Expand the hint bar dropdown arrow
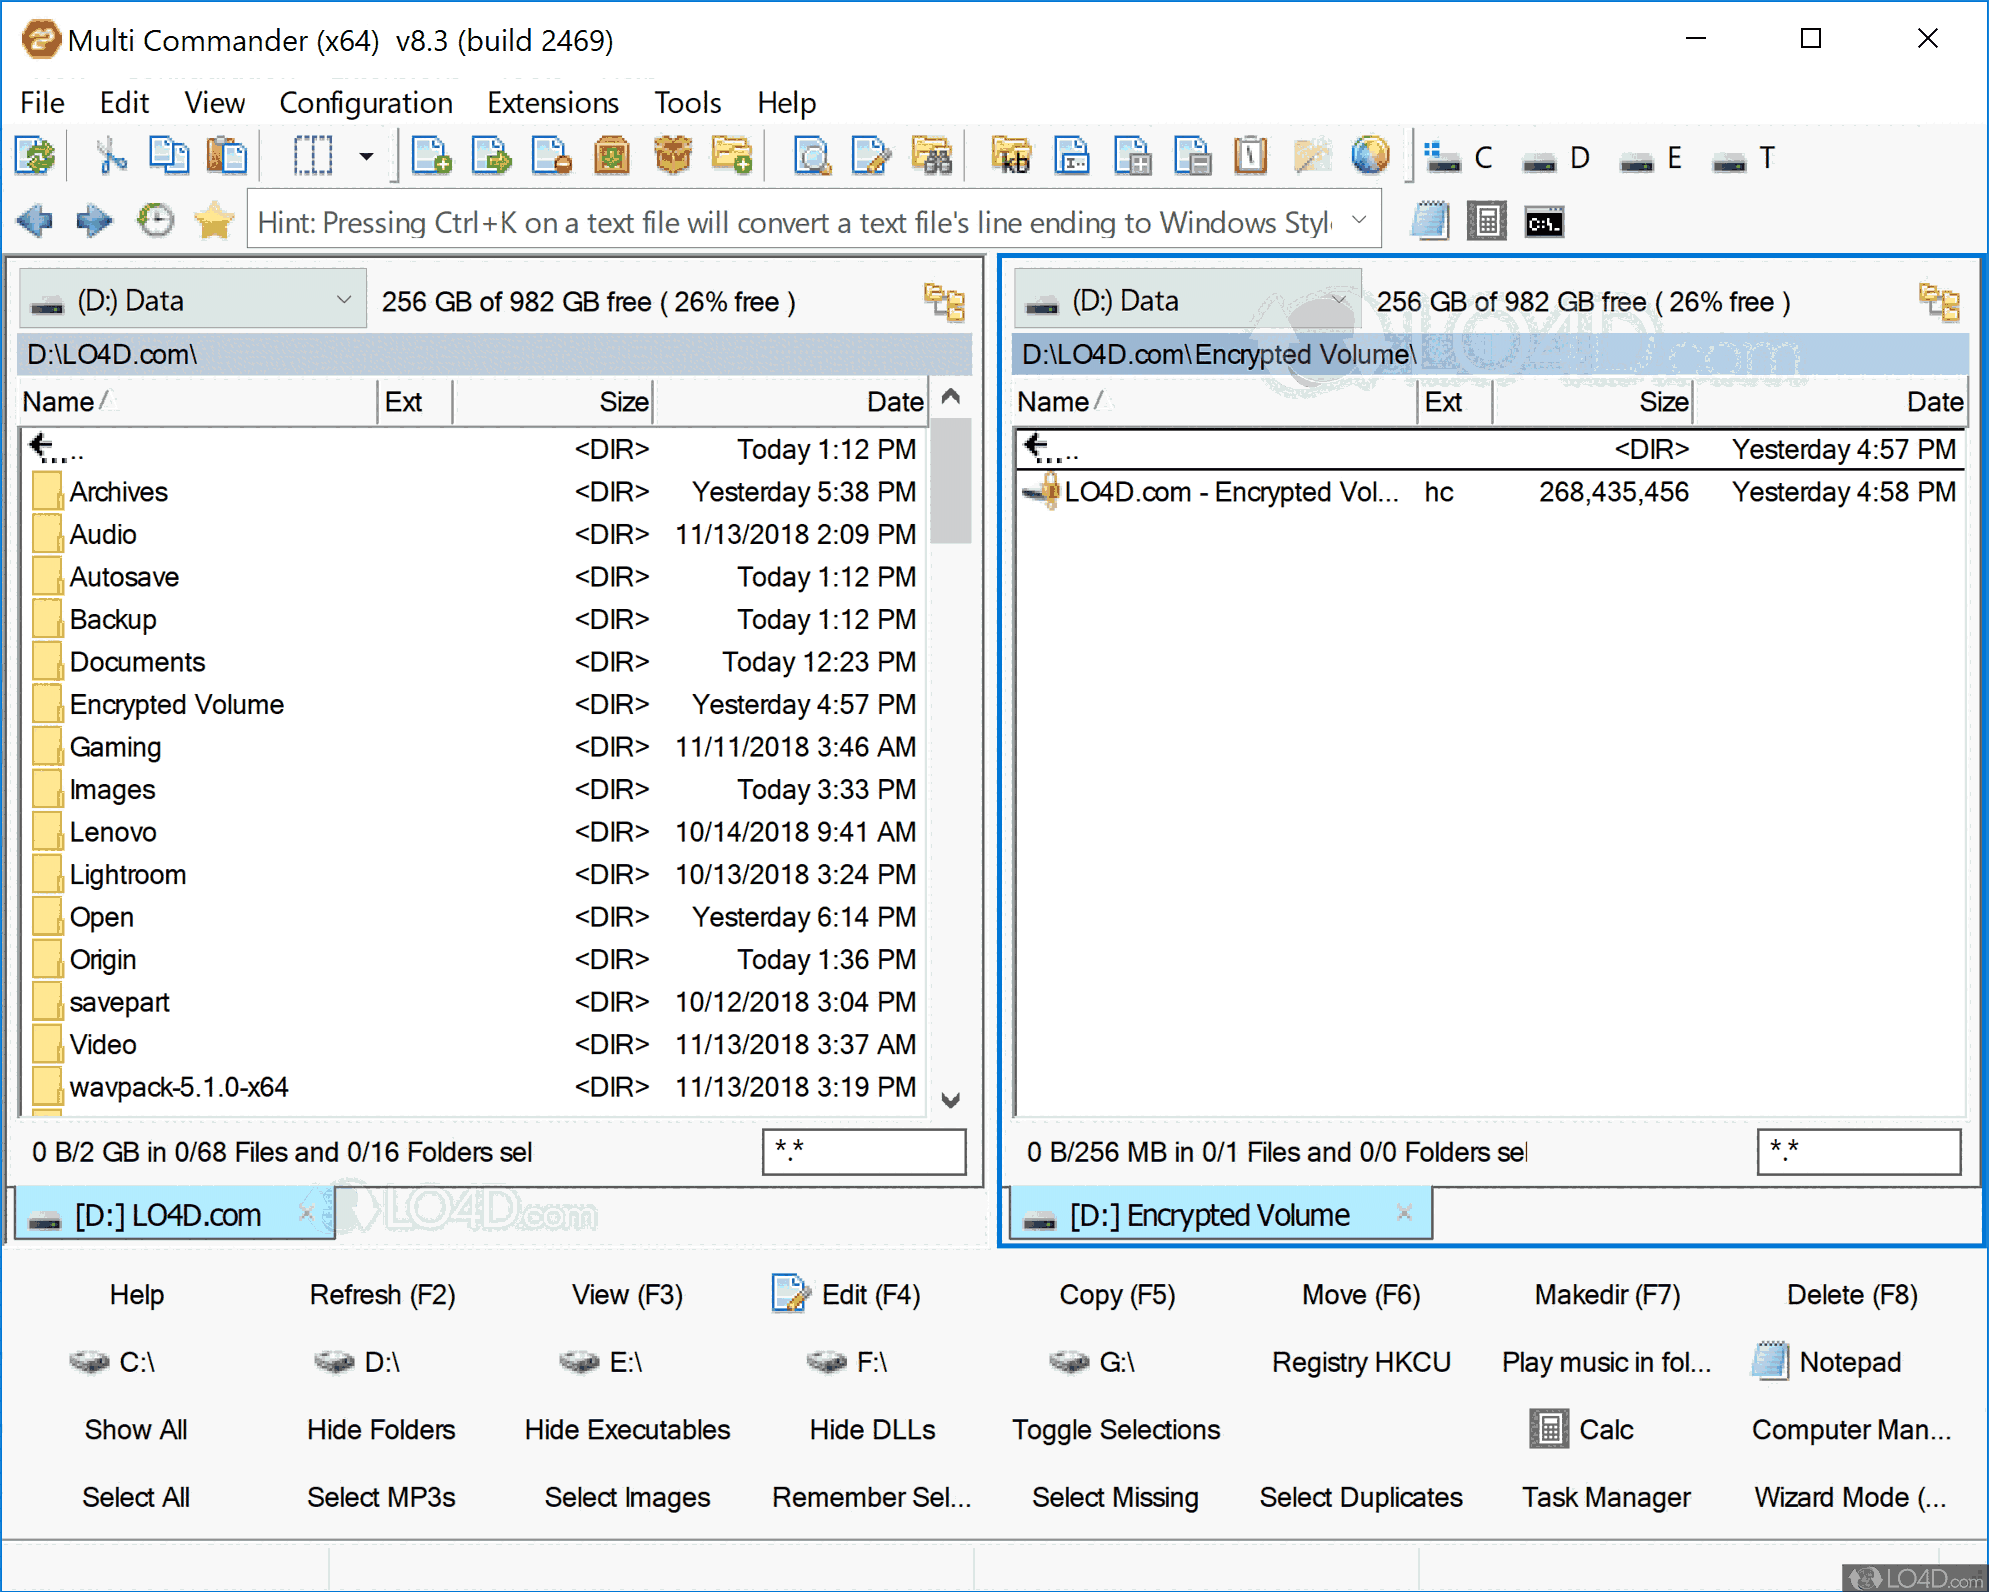Image resolution: width=1989 pixels, height=1592 pixels. pyautogui.click(x=1360, y=220)
